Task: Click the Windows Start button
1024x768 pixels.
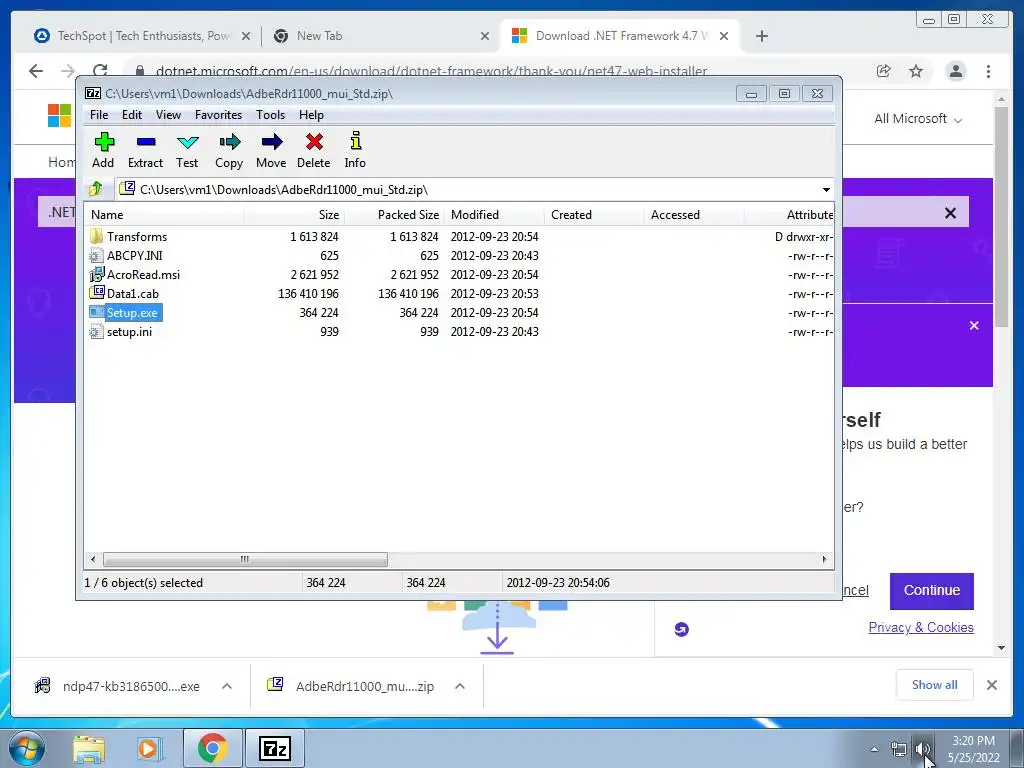Action: click(x=26, y=748)
